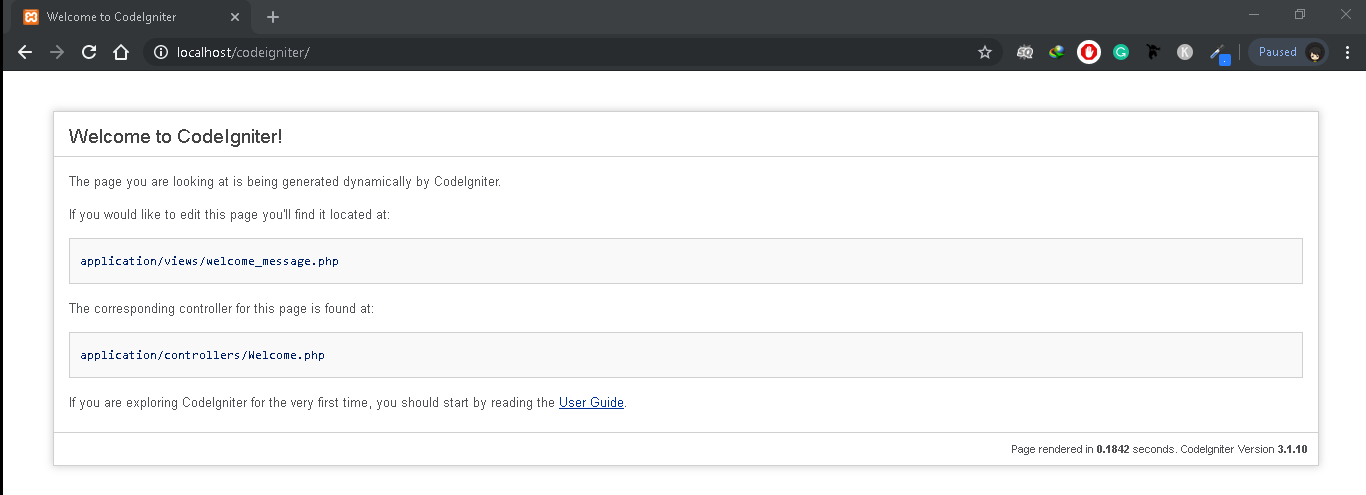Open the Paused profile button
The width and height of the screenshot is (1366, 495).
(x=1288, y=52)
